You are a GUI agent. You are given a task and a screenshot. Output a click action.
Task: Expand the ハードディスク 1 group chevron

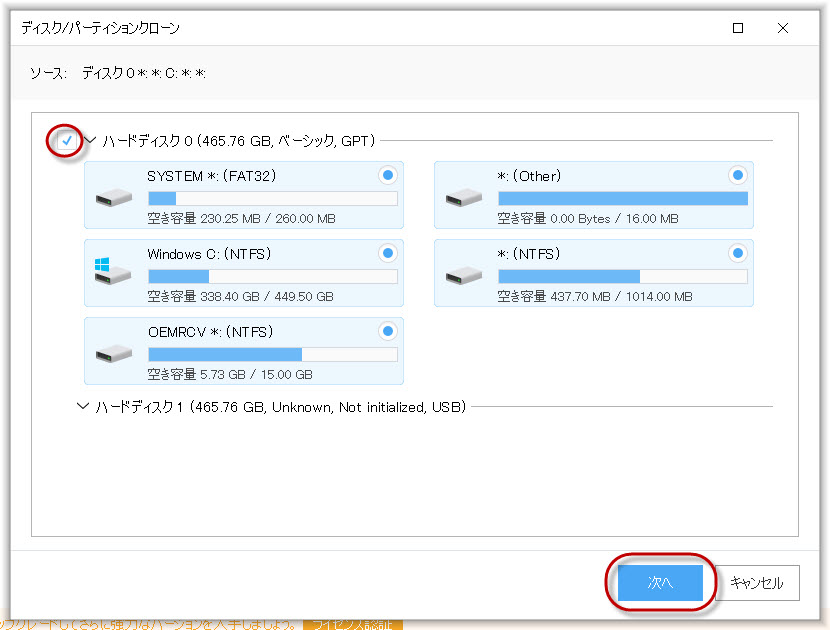(x=83, y=407)
